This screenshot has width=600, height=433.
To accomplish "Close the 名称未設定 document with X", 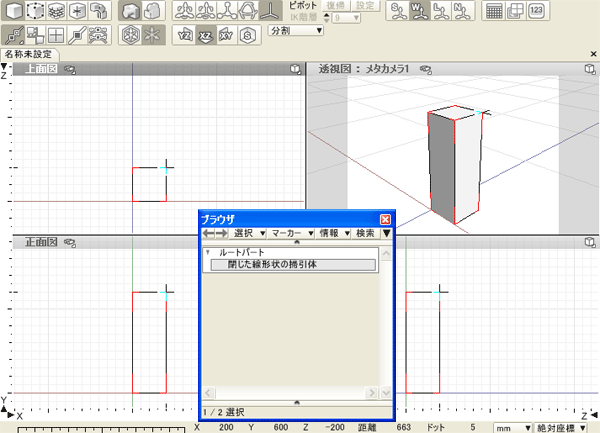I will click(x=593, y=54).
